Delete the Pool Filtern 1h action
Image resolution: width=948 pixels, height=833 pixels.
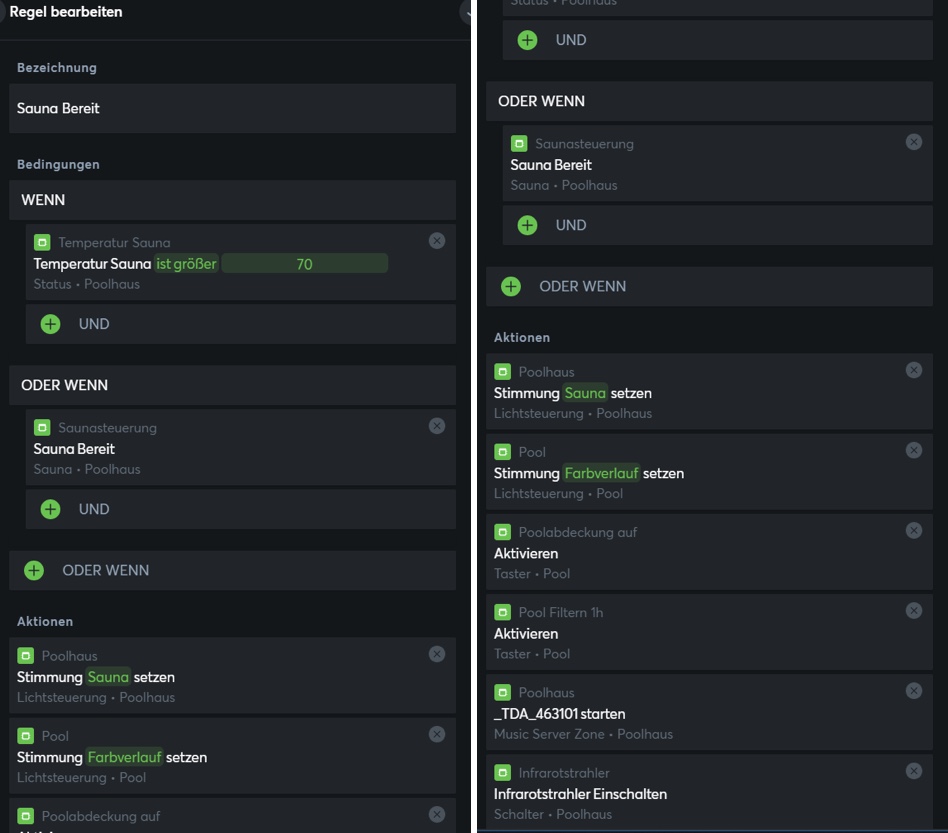913,611
